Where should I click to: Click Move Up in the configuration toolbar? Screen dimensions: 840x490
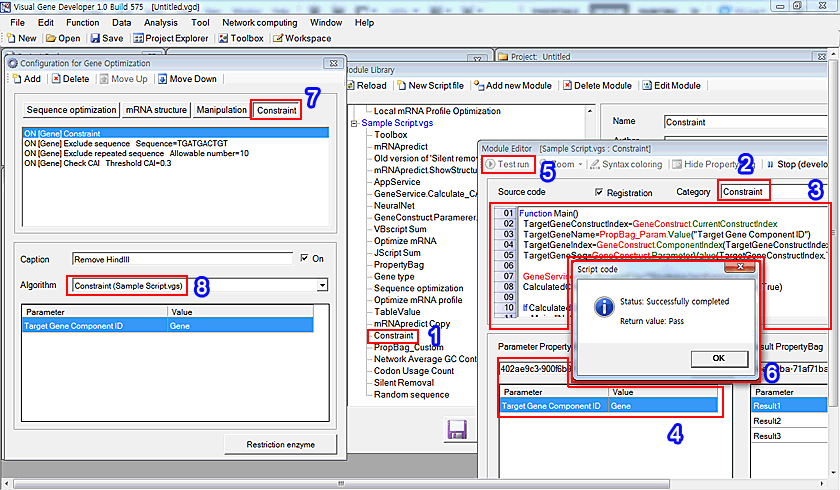point(124,79)
